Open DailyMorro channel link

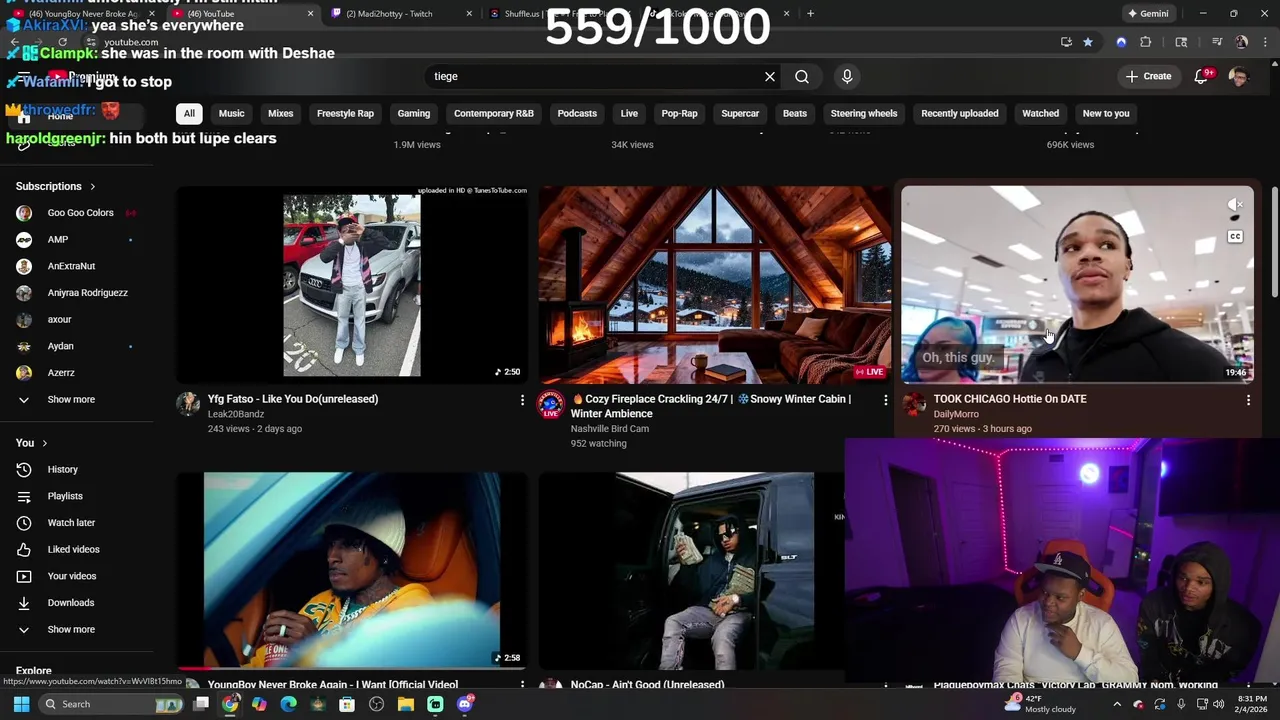click(956, 414)
